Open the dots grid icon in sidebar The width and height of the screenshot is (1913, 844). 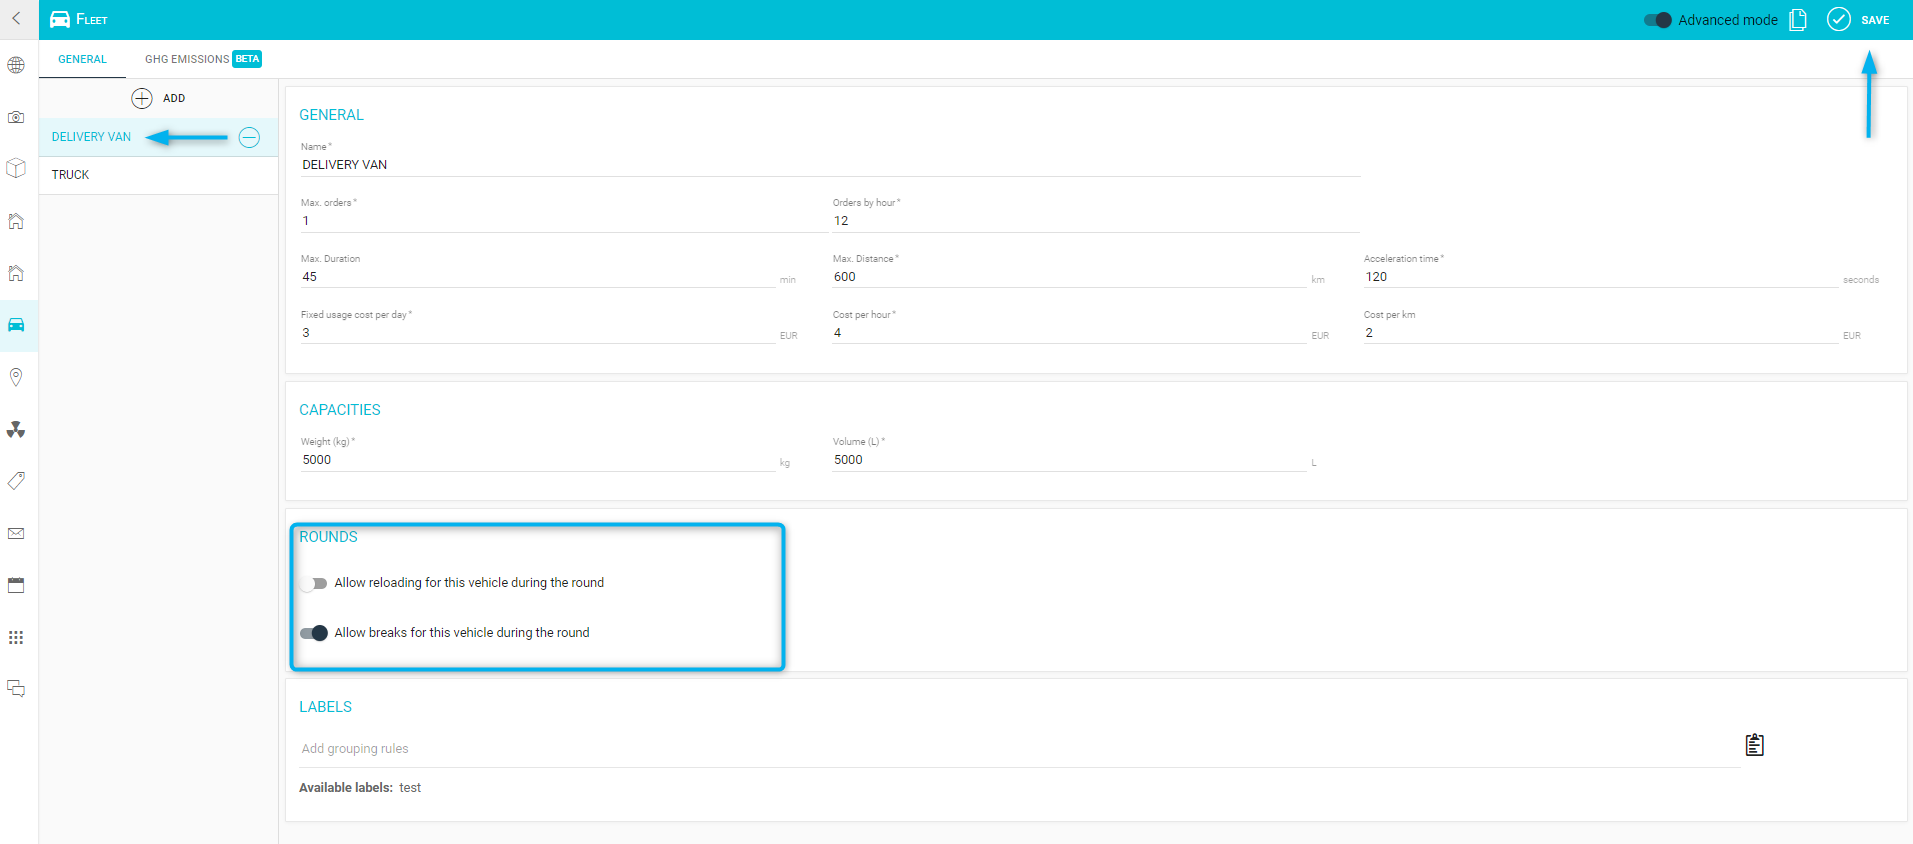tap(16, 637)
